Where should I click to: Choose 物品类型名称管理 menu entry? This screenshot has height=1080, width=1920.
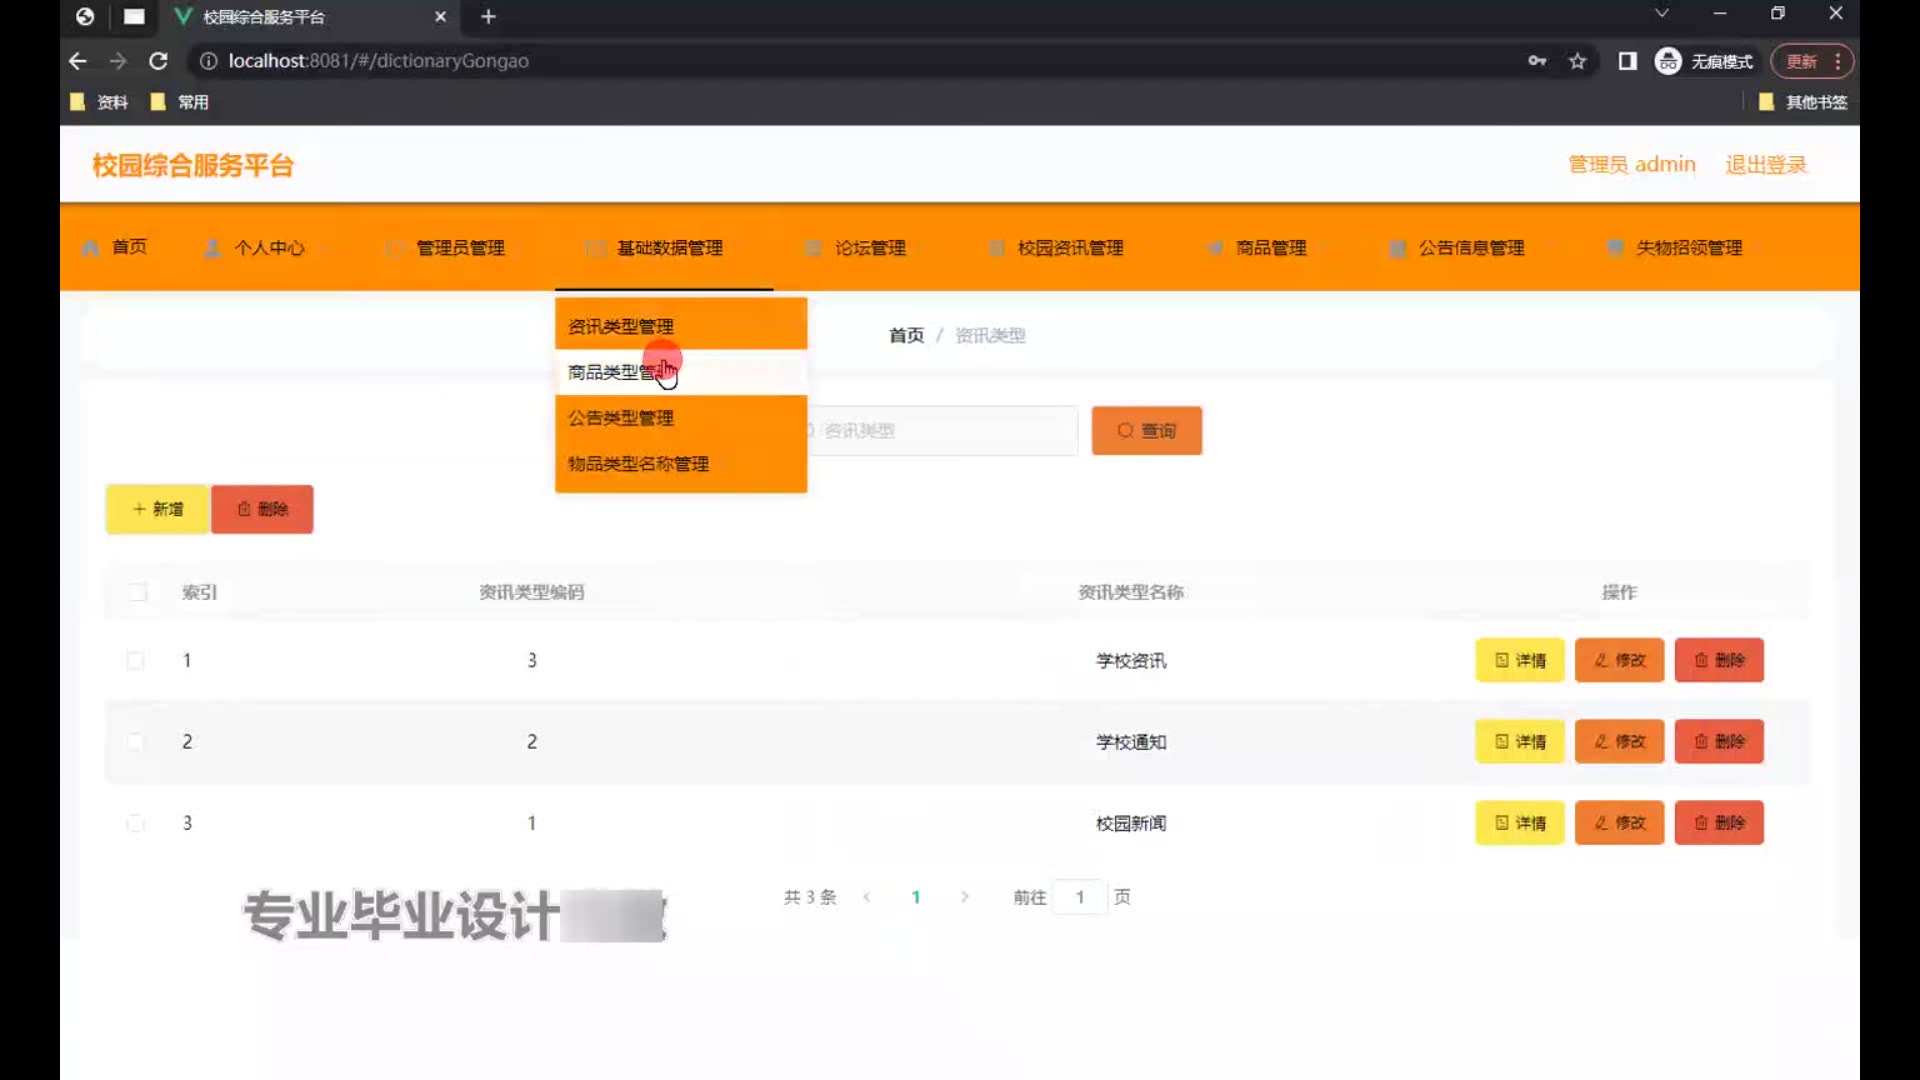click(638, 464)
